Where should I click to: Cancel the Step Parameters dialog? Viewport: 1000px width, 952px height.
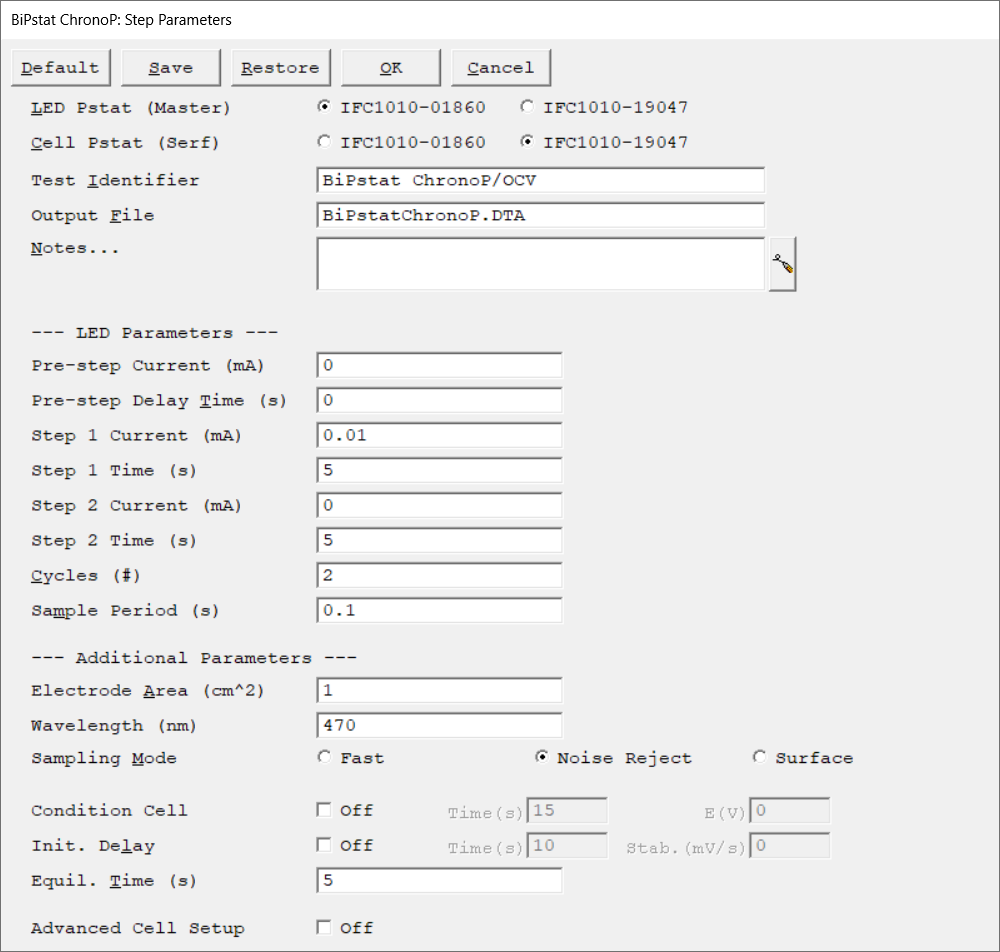pyautogui.click(x=500, y=68)
